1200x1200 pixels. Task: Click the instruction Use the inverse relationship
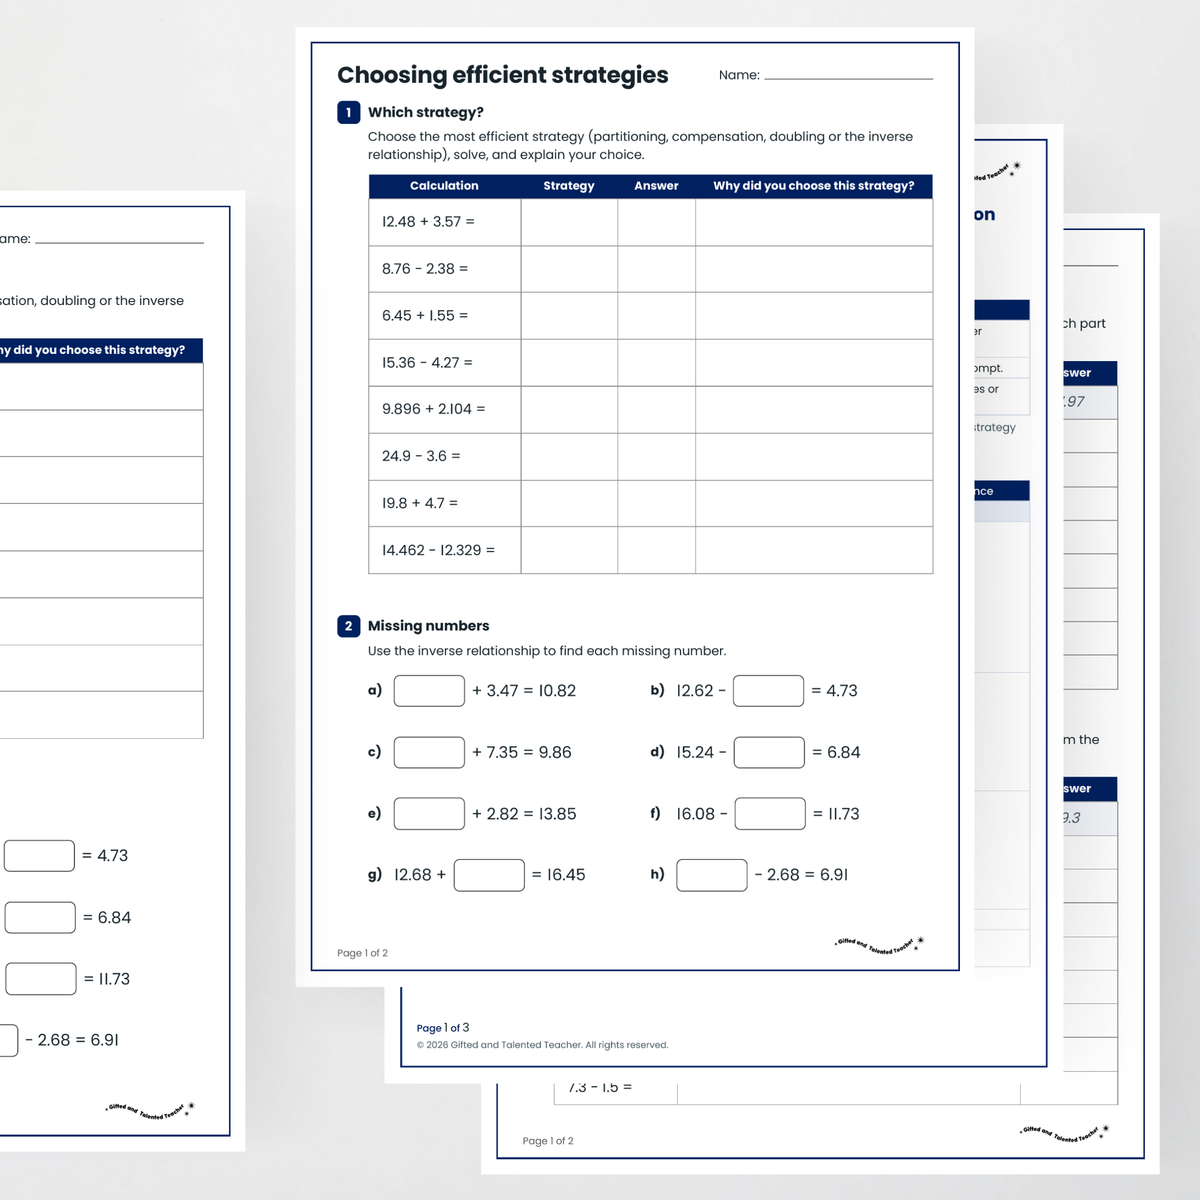[x=547, y=651]
